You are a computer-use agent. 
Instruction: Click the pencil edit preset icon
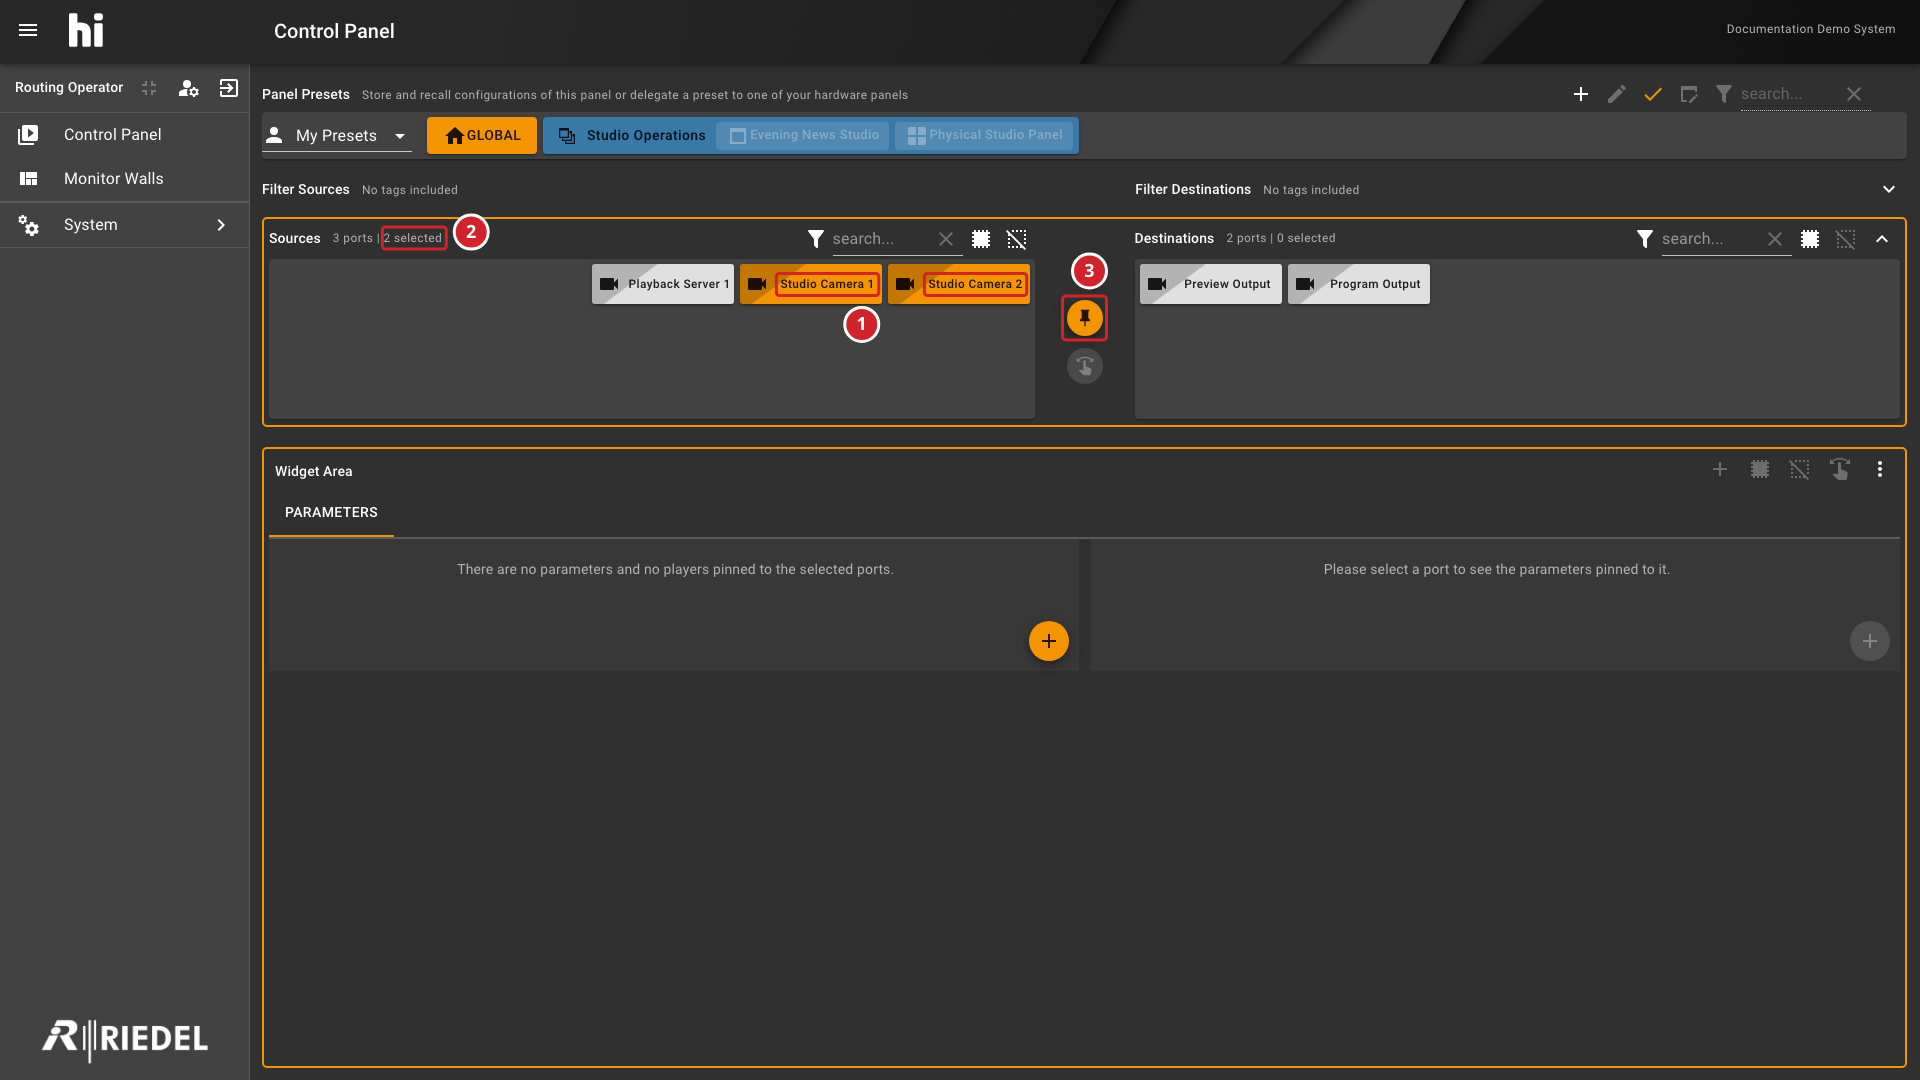pyautogui.click(x=1617, y=94)
